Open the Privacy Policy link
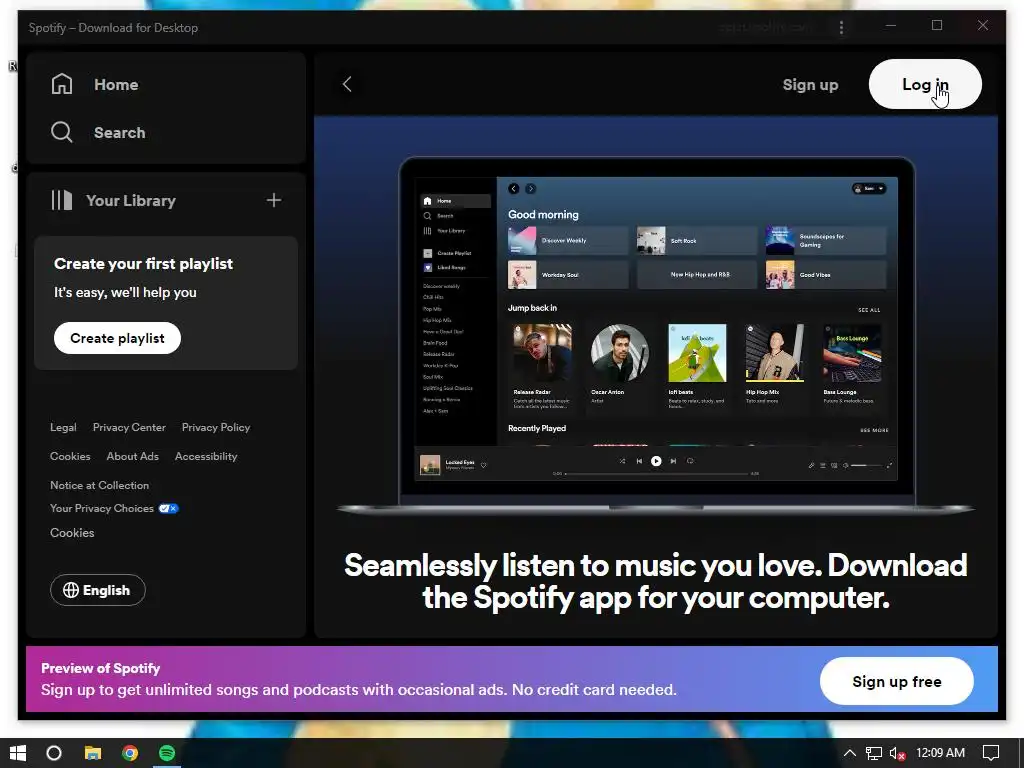The image size is (1024, 768). pyautogui.click(x=216, y=427)
